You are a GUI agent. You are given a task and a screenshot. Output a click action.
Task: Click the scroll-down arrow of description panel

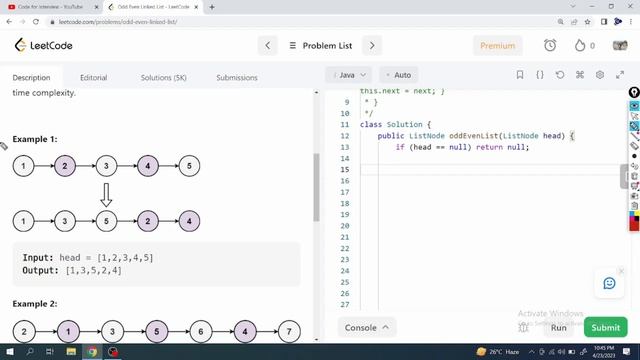tap(316, 339)
